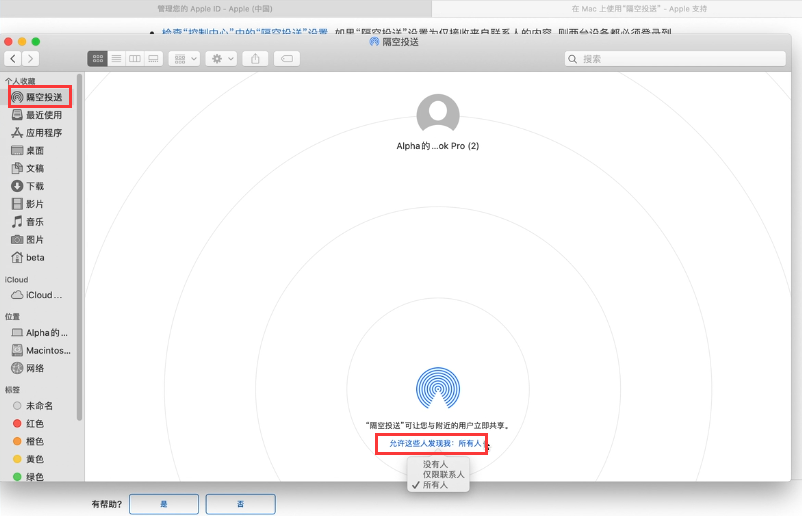The height and width of the screenshot is (516, 802).
Task: Choose 所有人 in the popup menu
Action: pos(435,485)
